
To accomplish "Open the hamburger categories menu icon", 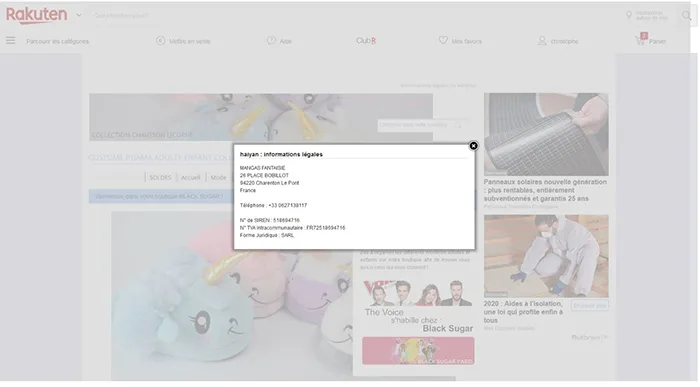I will [10, 41].
